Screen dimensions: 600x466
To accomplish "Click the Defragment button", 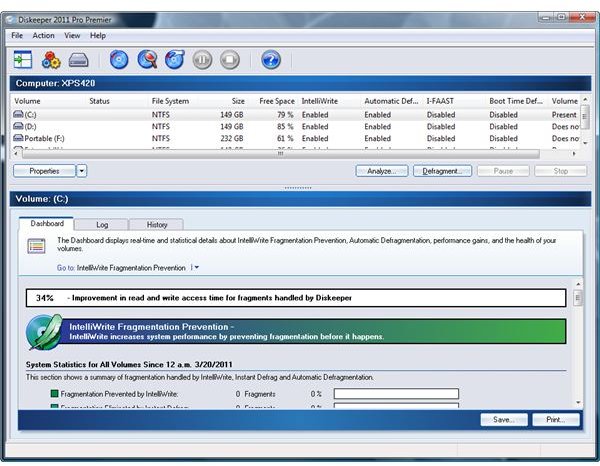I will click(442, 171).
